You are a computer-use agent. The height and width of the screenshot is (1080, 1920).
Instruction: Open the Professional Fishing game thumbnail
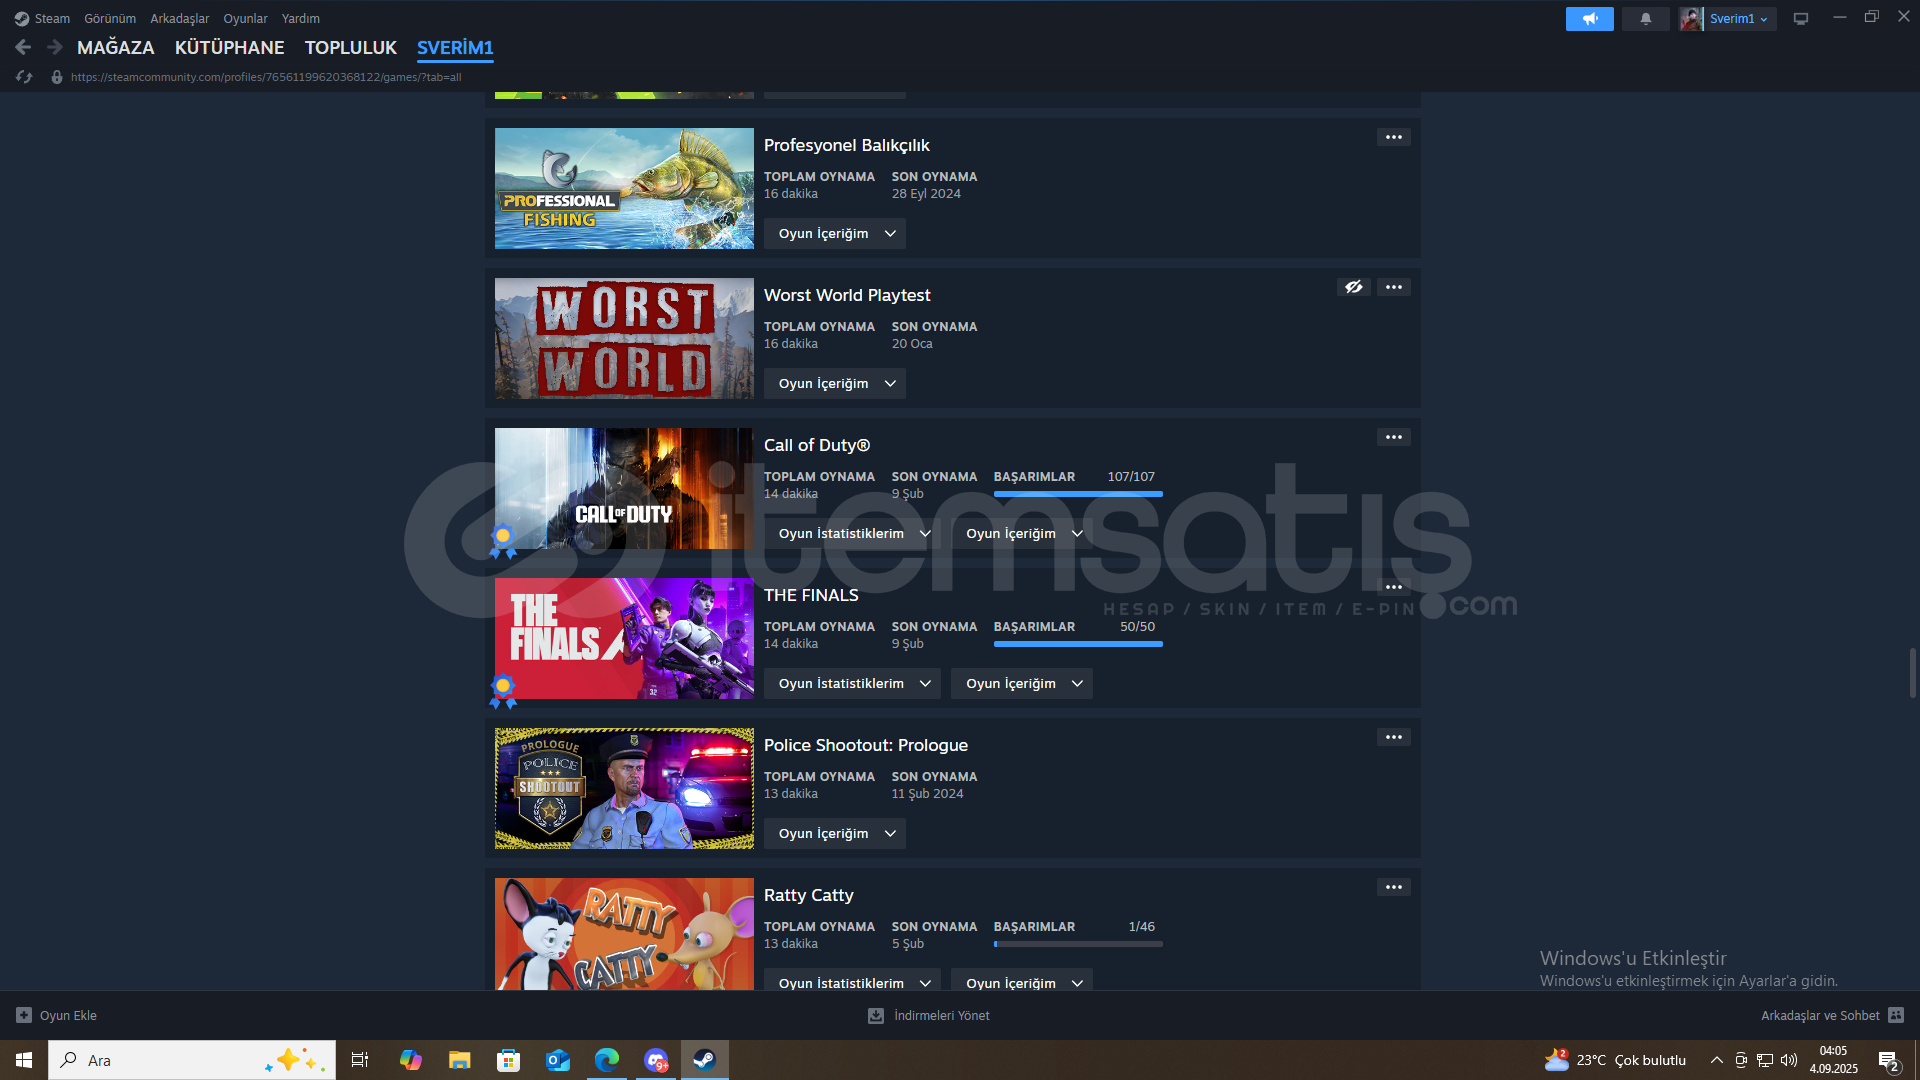[x=624, y=188]
